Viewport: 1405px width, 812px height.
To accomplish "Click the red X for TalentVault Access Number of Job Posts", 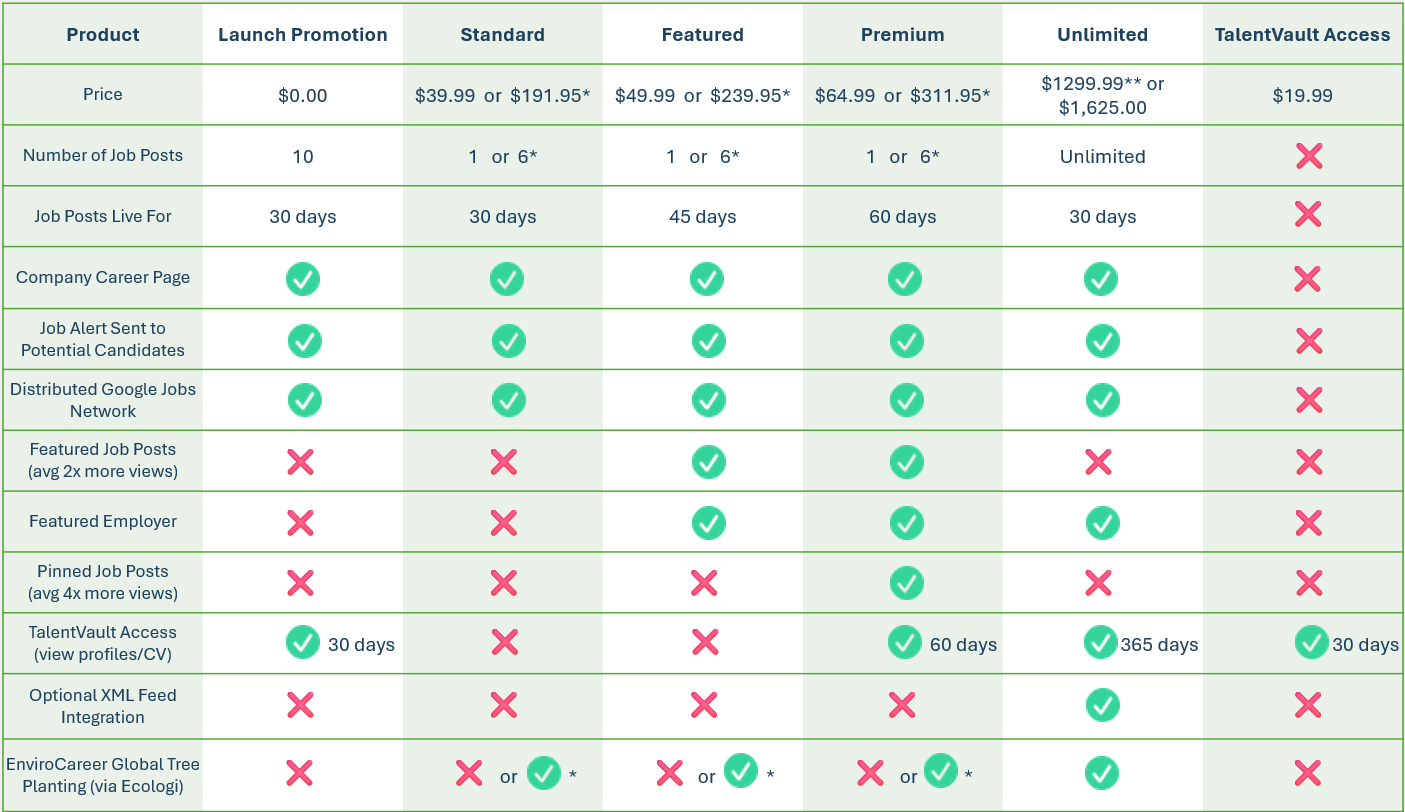I will tap(1308, 155).
